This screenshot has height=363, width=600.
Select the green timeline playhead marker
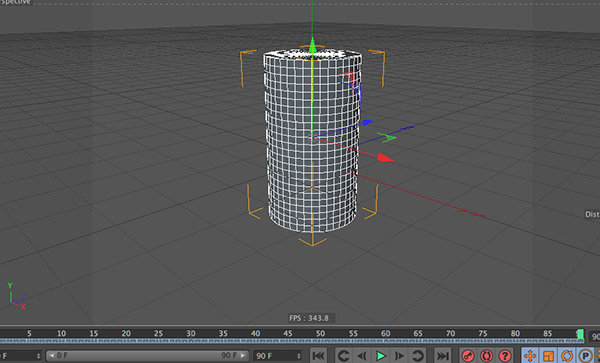pyautogui.click(x=580, y=335)
